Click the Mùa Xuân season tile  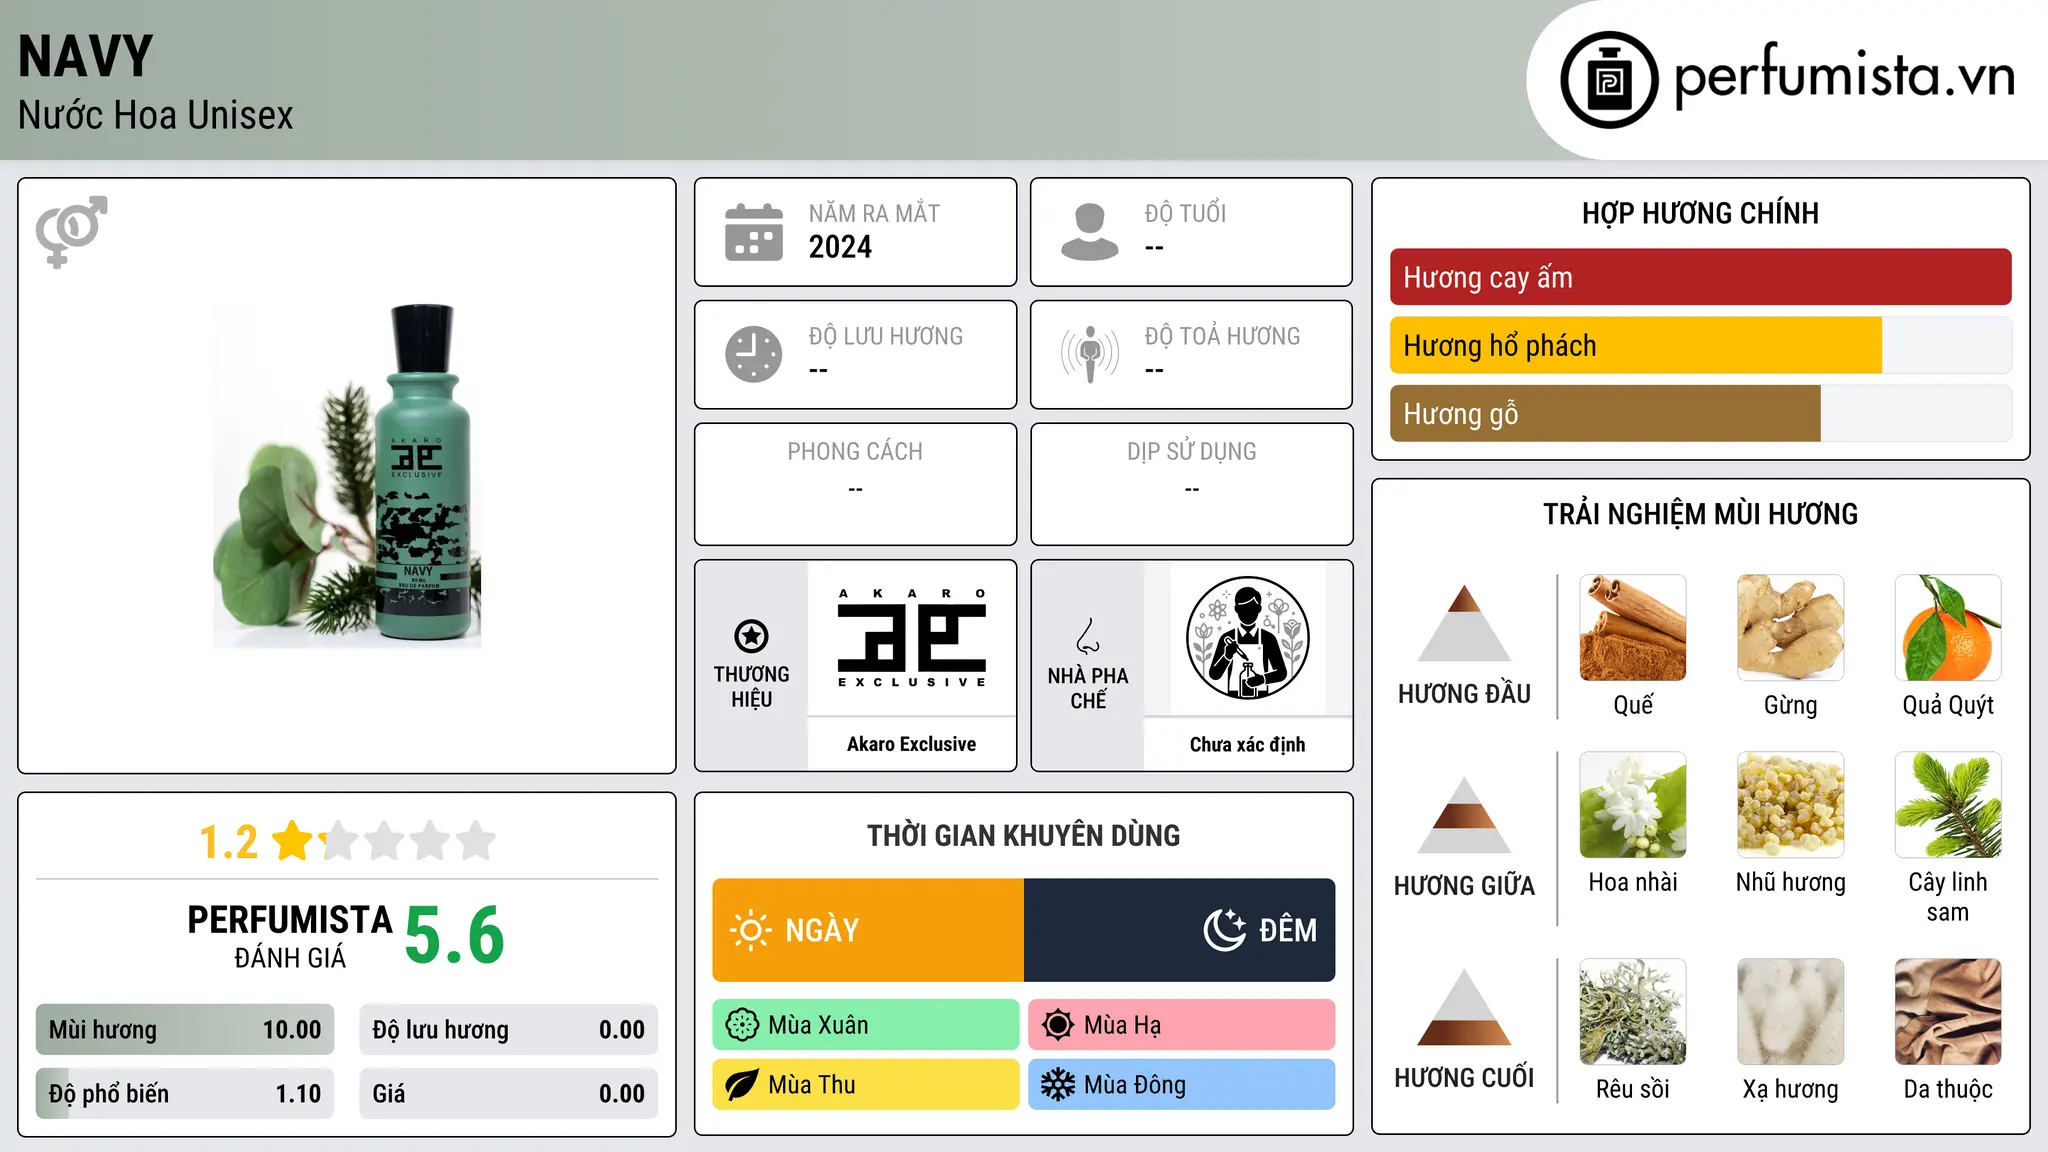pos(866,1025)
